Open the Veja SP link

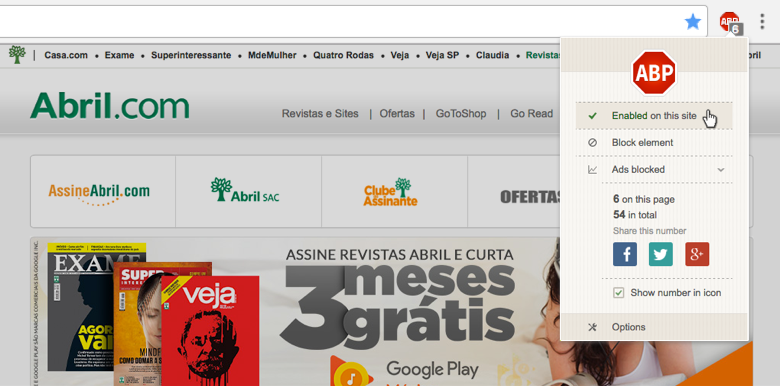click(x=442, y=55)
